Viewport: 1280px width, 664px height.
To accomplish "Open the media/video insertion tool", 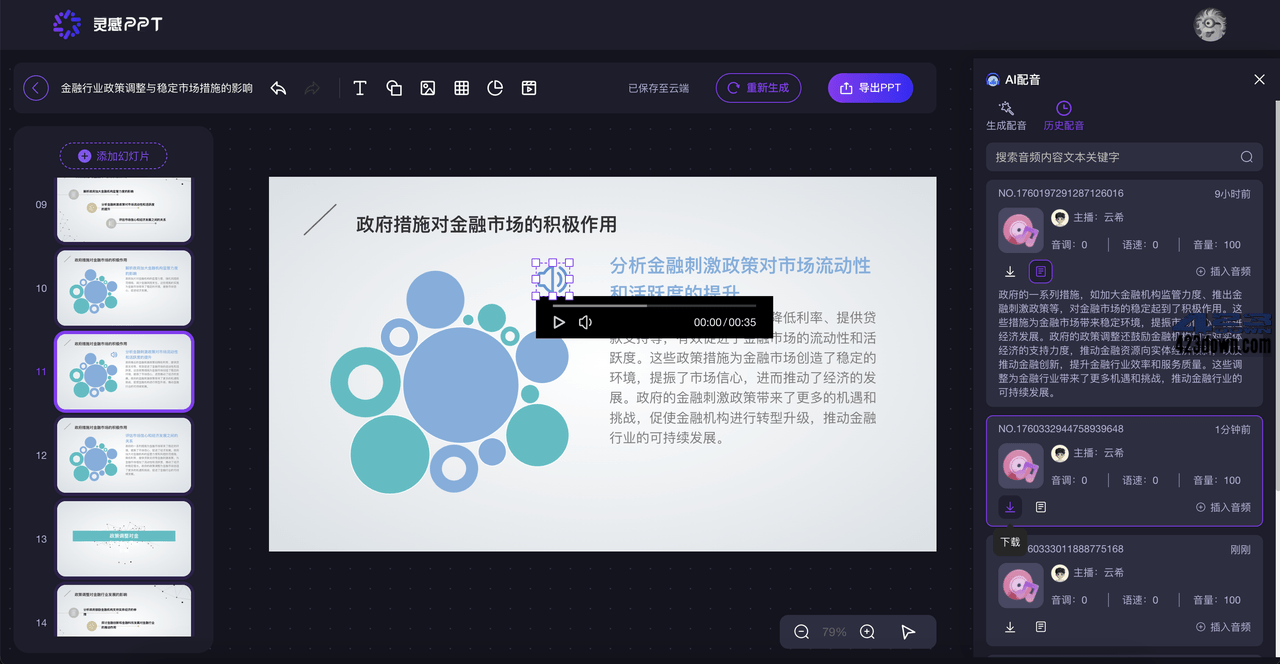I will 529,87.
